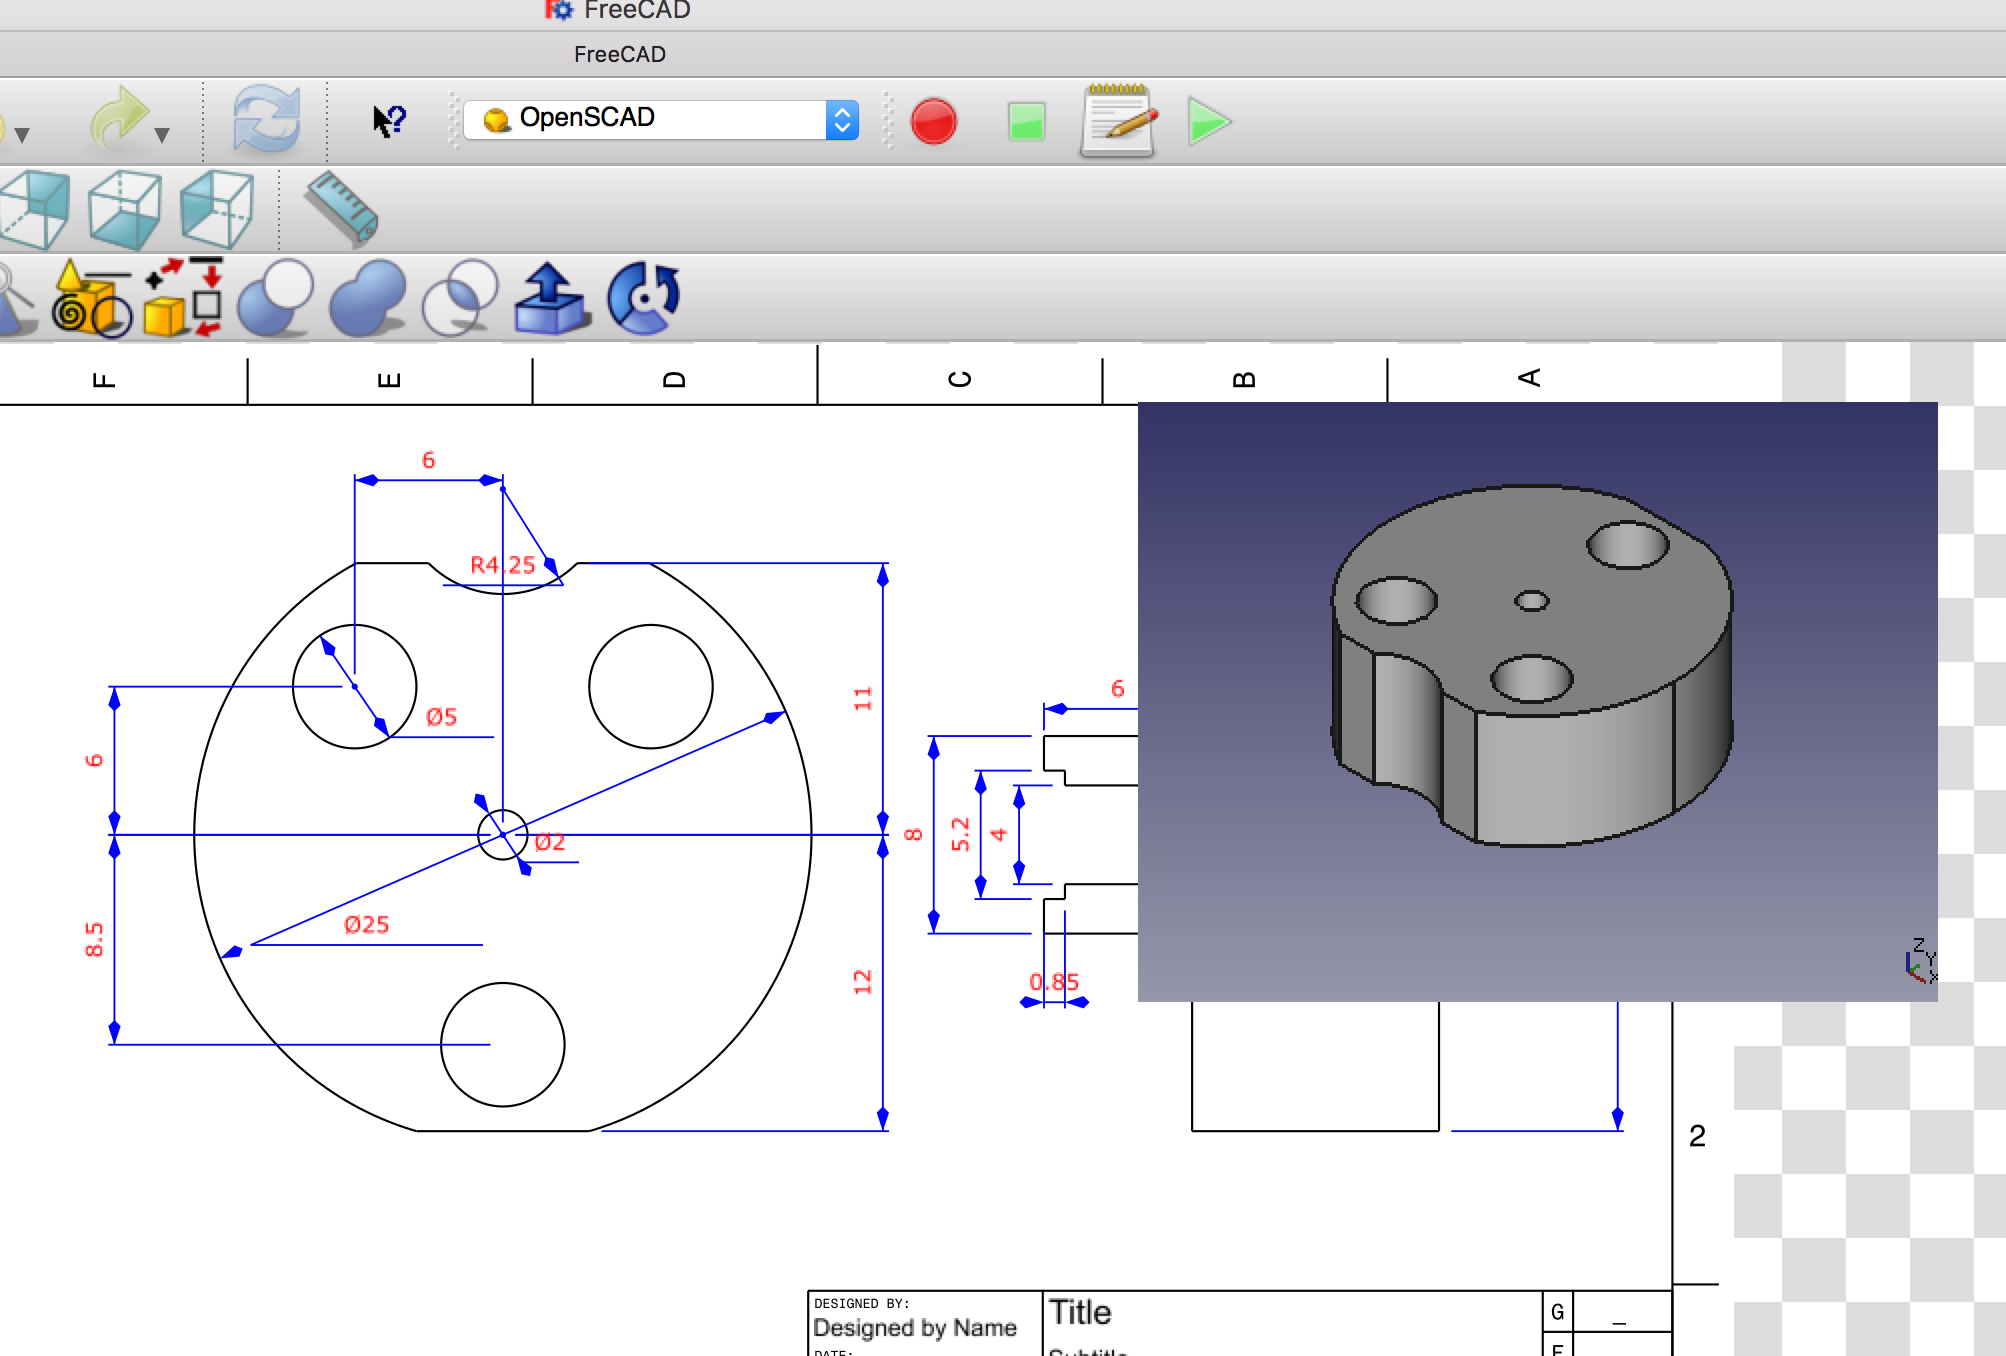Click the Extrude tool icon
This screenshot has height=1356, width=2006.
click(x=550, y=297)
